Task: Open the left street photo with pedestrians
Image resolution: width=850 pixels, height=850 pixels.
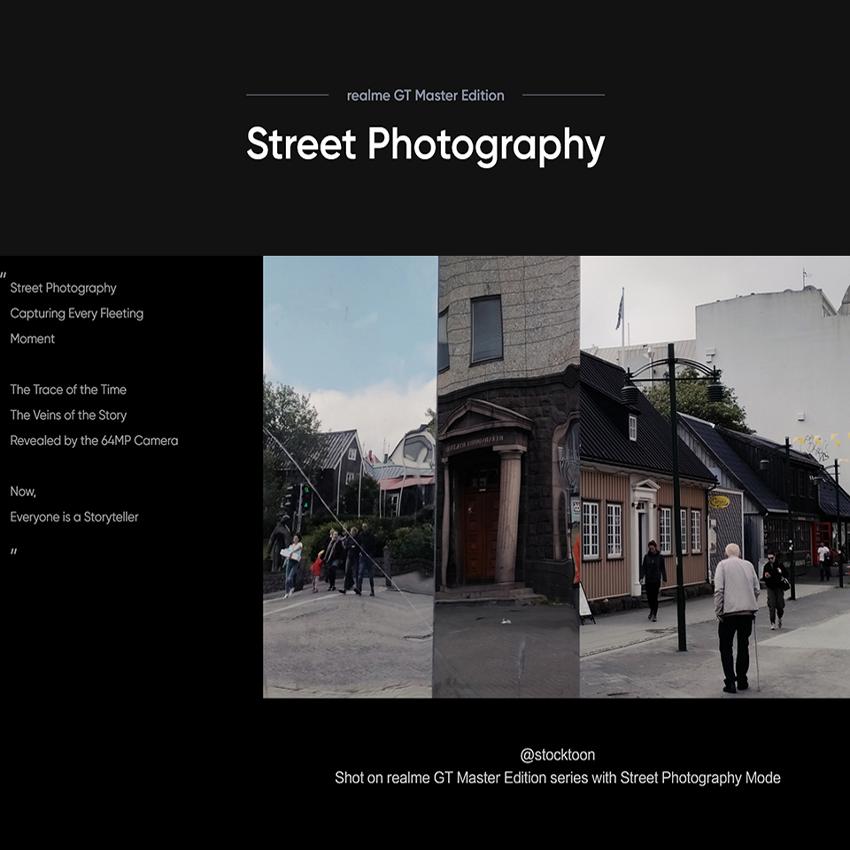Action: [x=350, y=476]
